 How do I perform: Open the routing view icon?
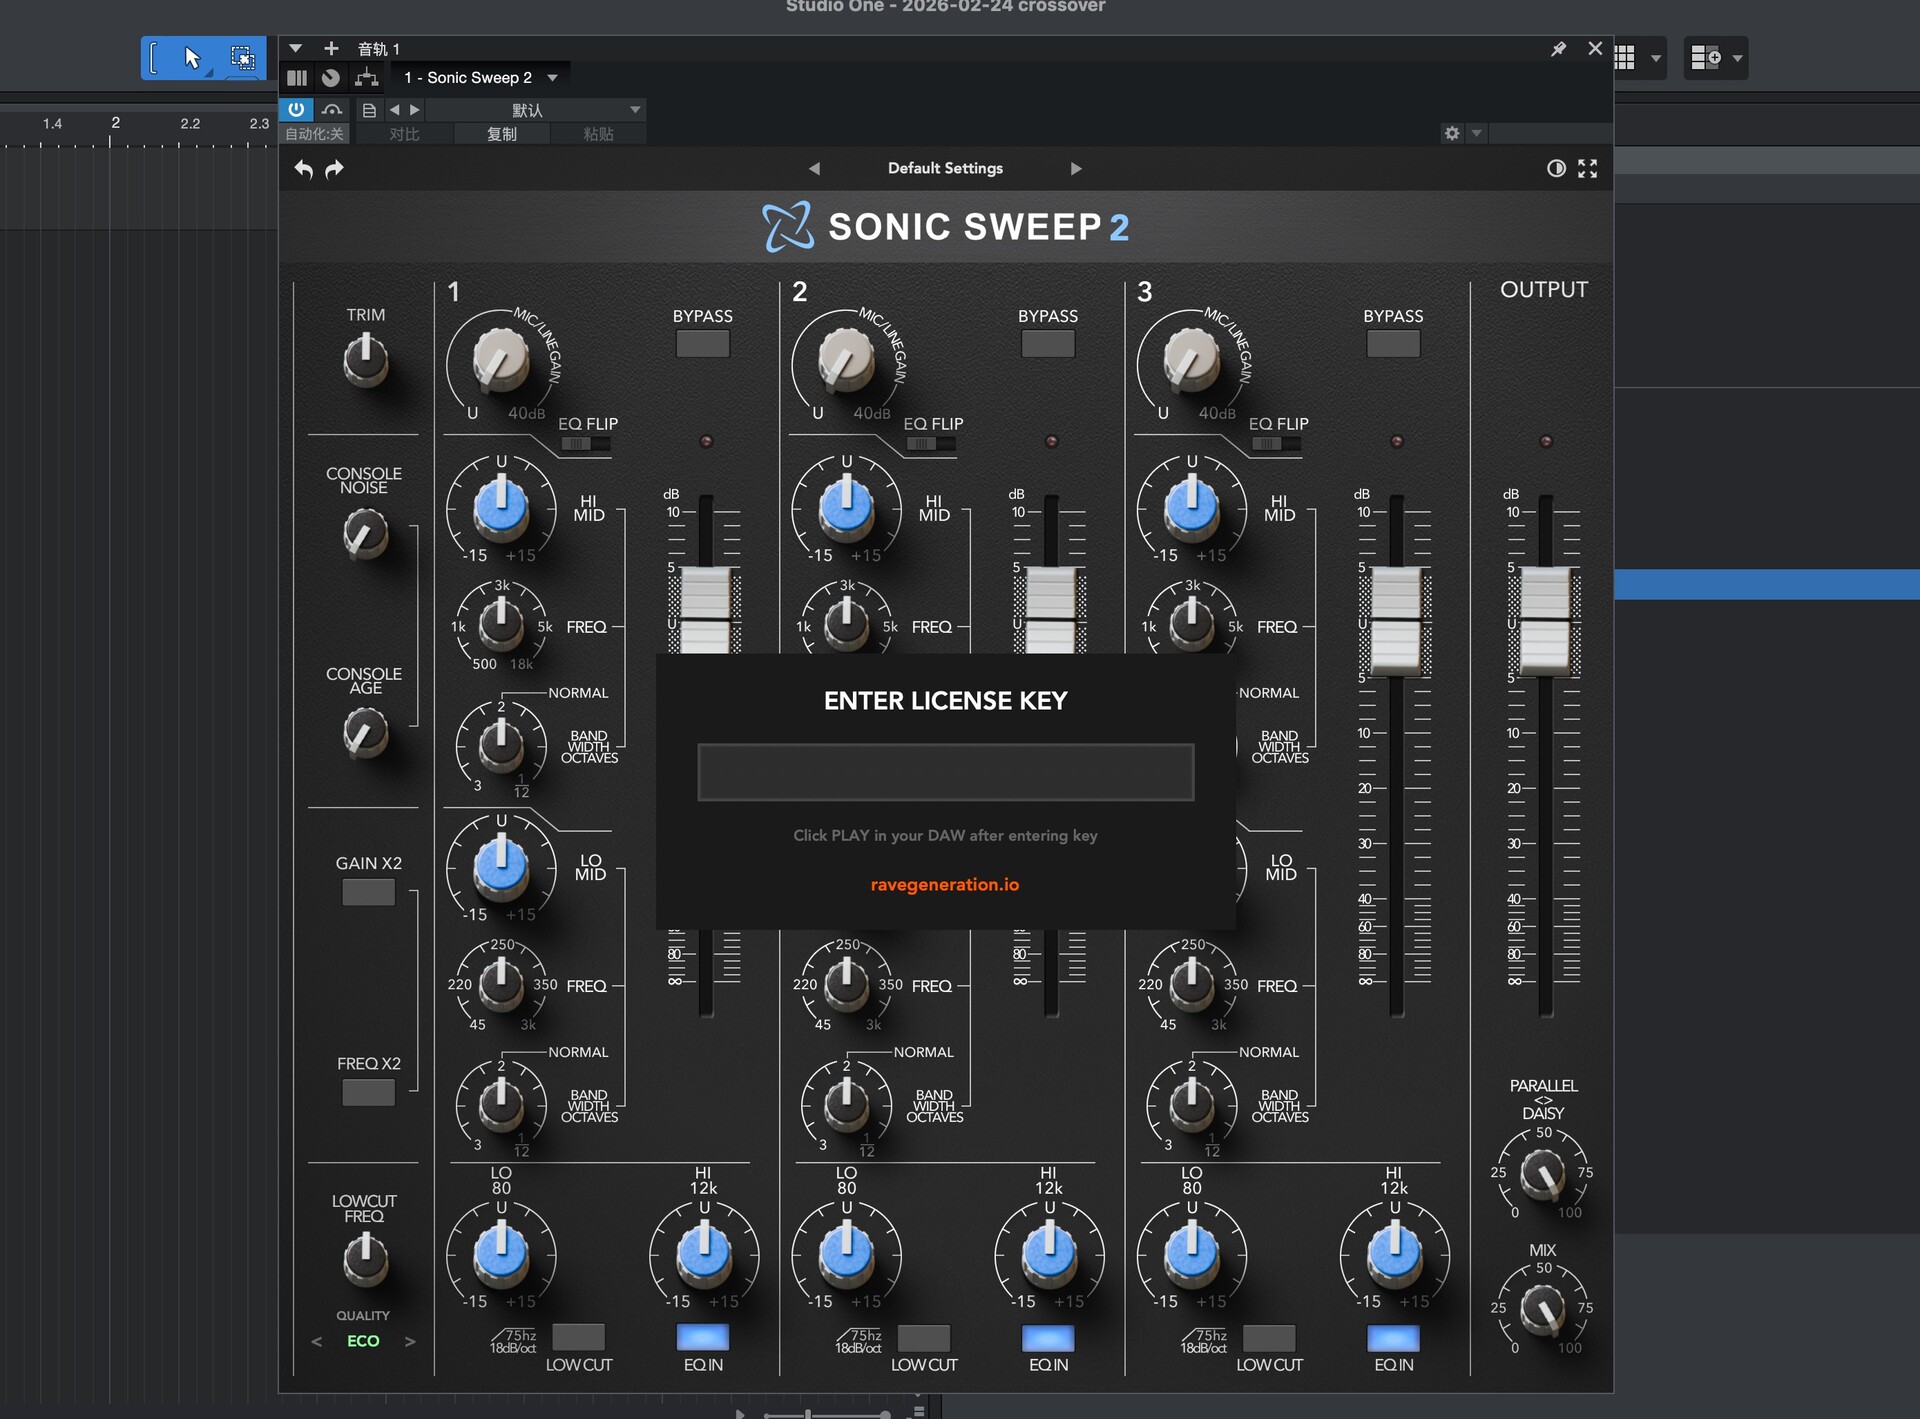(x=367, y=78)
